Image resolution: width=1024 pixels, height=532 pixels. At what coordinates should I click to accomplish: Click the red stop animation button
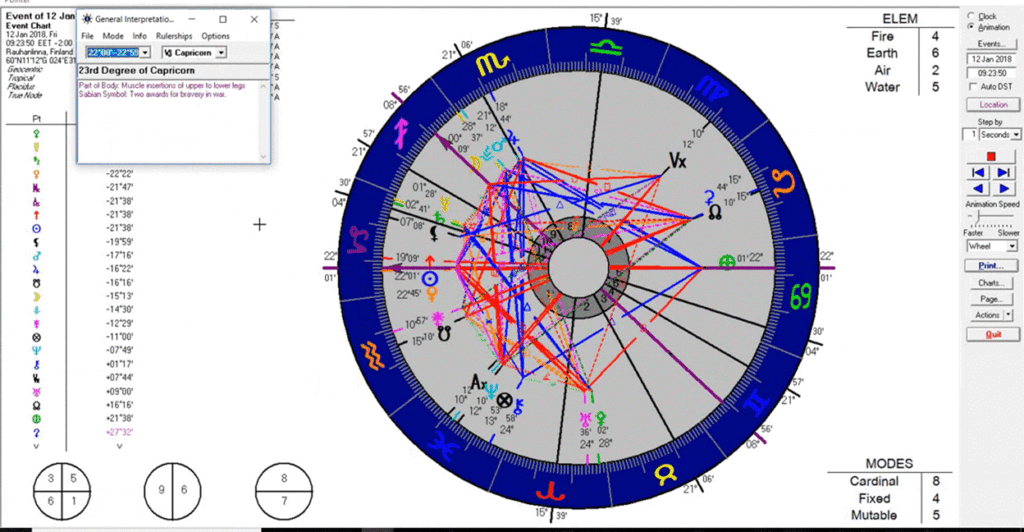[991, 157]
